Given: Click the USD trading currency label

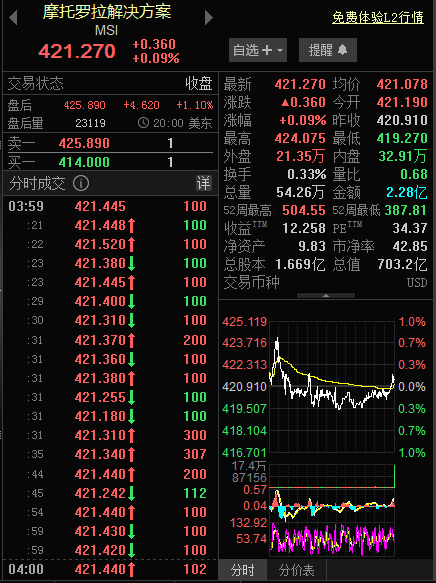Looking at the screenshot, I should click(417, 283).
